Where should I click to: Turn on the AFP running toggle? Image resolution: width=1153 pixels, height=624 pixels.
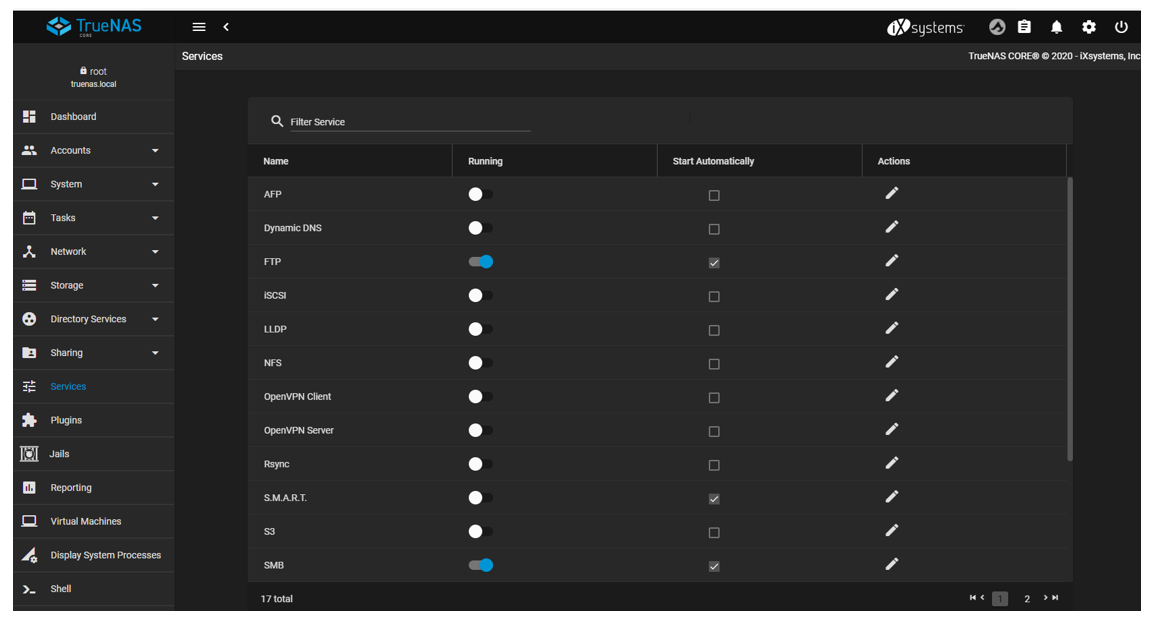pyautogui.click(x=480, y=194)
